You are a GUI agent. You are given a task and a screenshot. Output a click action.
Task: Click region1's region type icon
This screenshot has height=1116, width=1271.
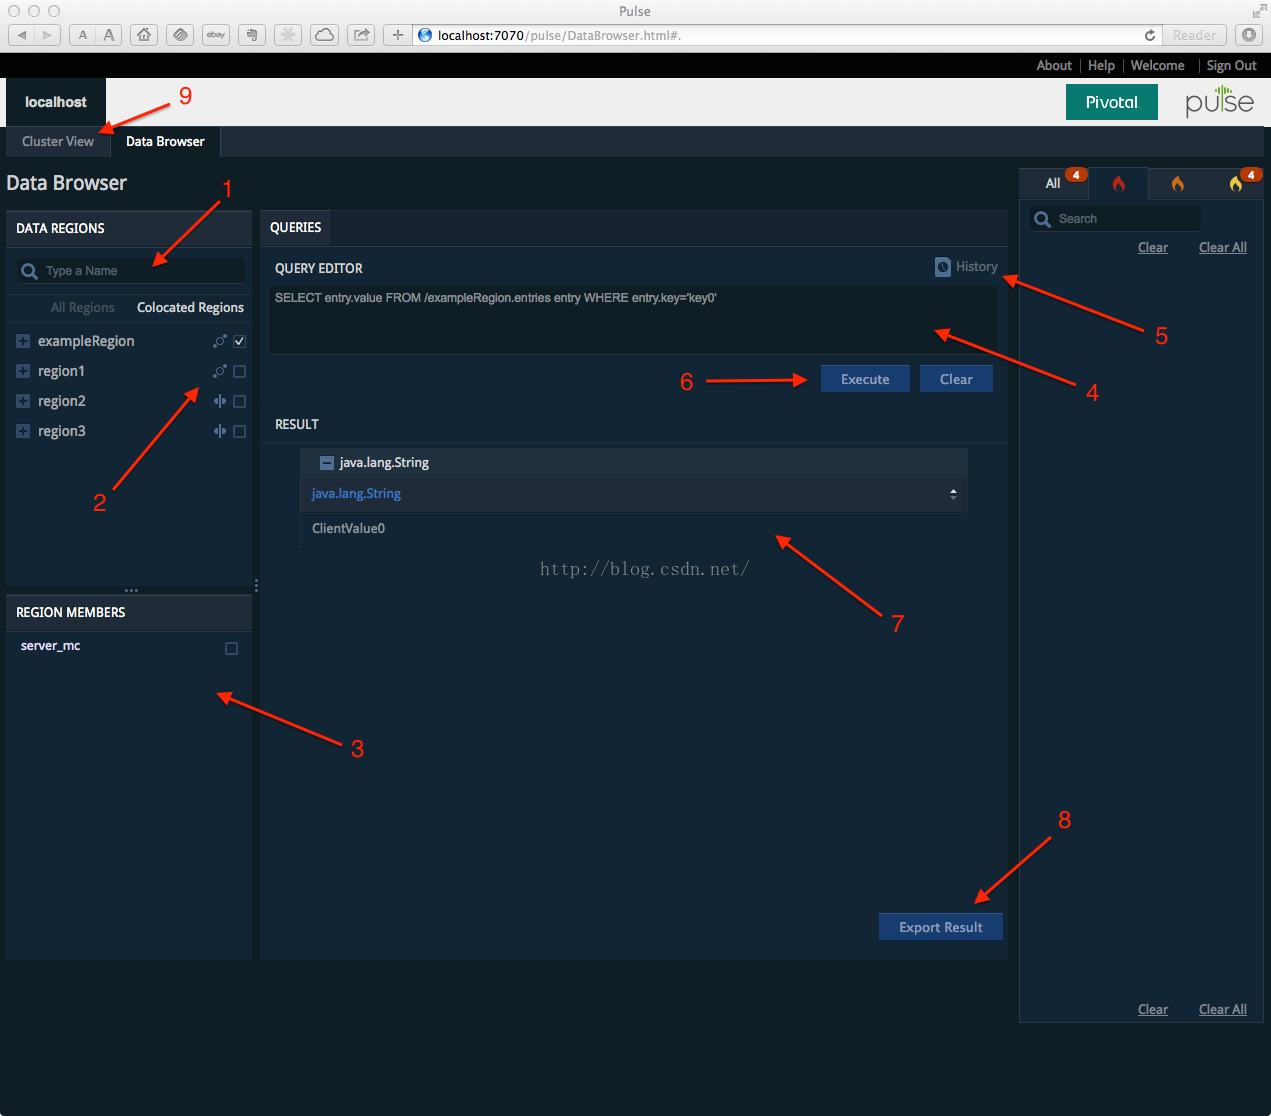pos(220,371)
